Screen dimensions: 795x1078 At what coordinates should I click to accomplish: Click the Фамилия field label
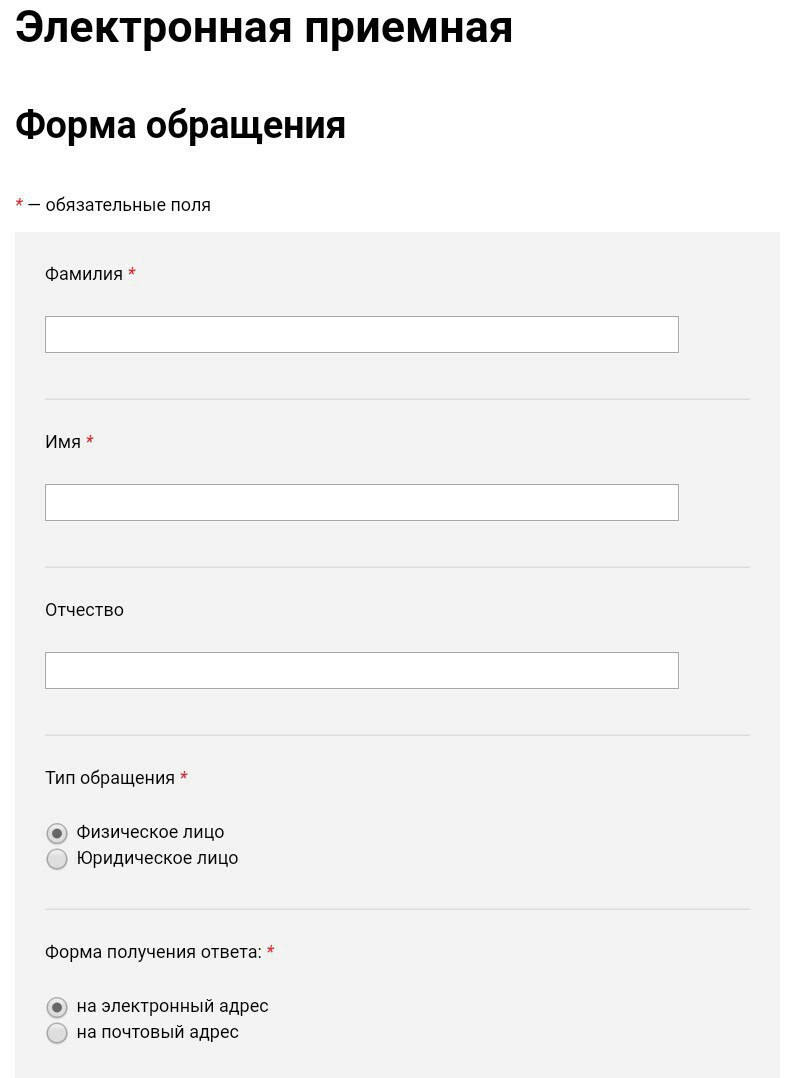click(84, 274)
